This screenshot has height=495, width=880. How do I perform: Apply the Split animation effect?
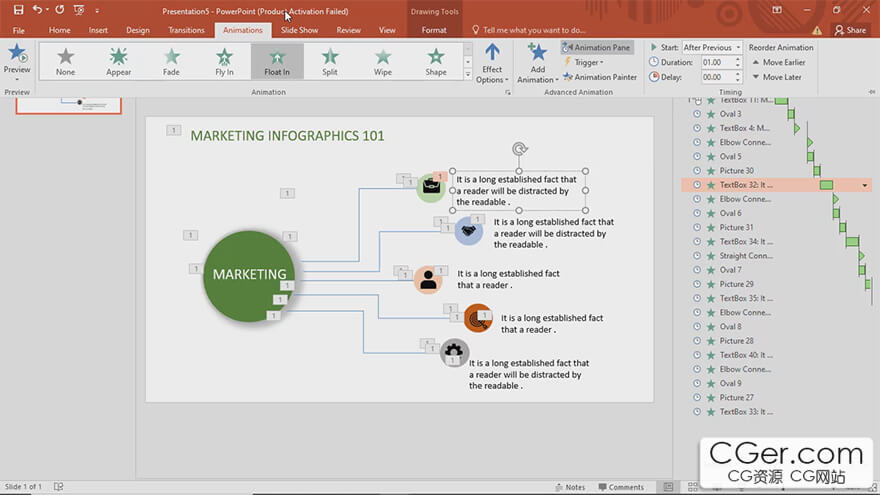[x=330, y=61]
